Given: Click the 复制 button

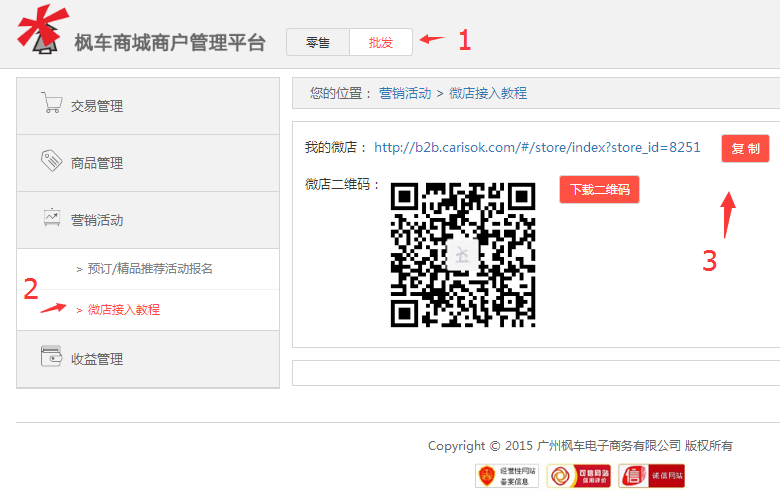Looking at the screenshot, I should [x=745, y=148].
